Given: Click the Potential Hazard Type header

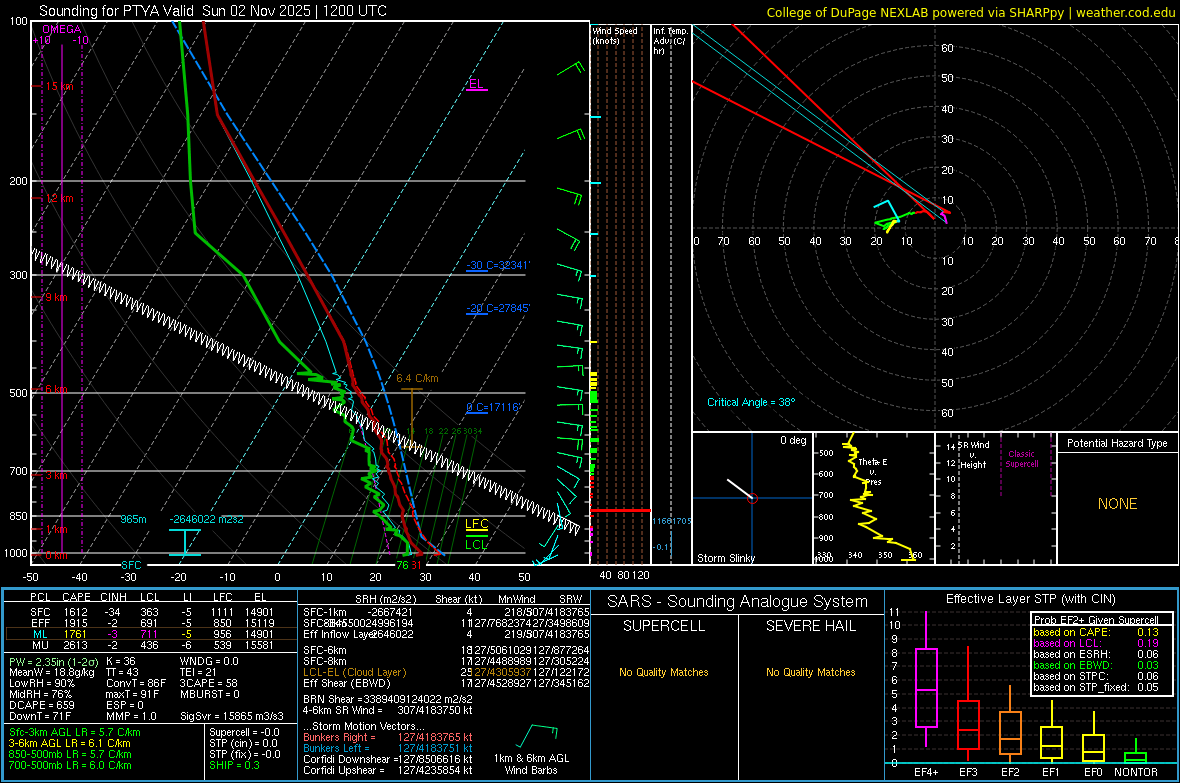Looking at the screenshot, I should click(x=1117, y=443).
